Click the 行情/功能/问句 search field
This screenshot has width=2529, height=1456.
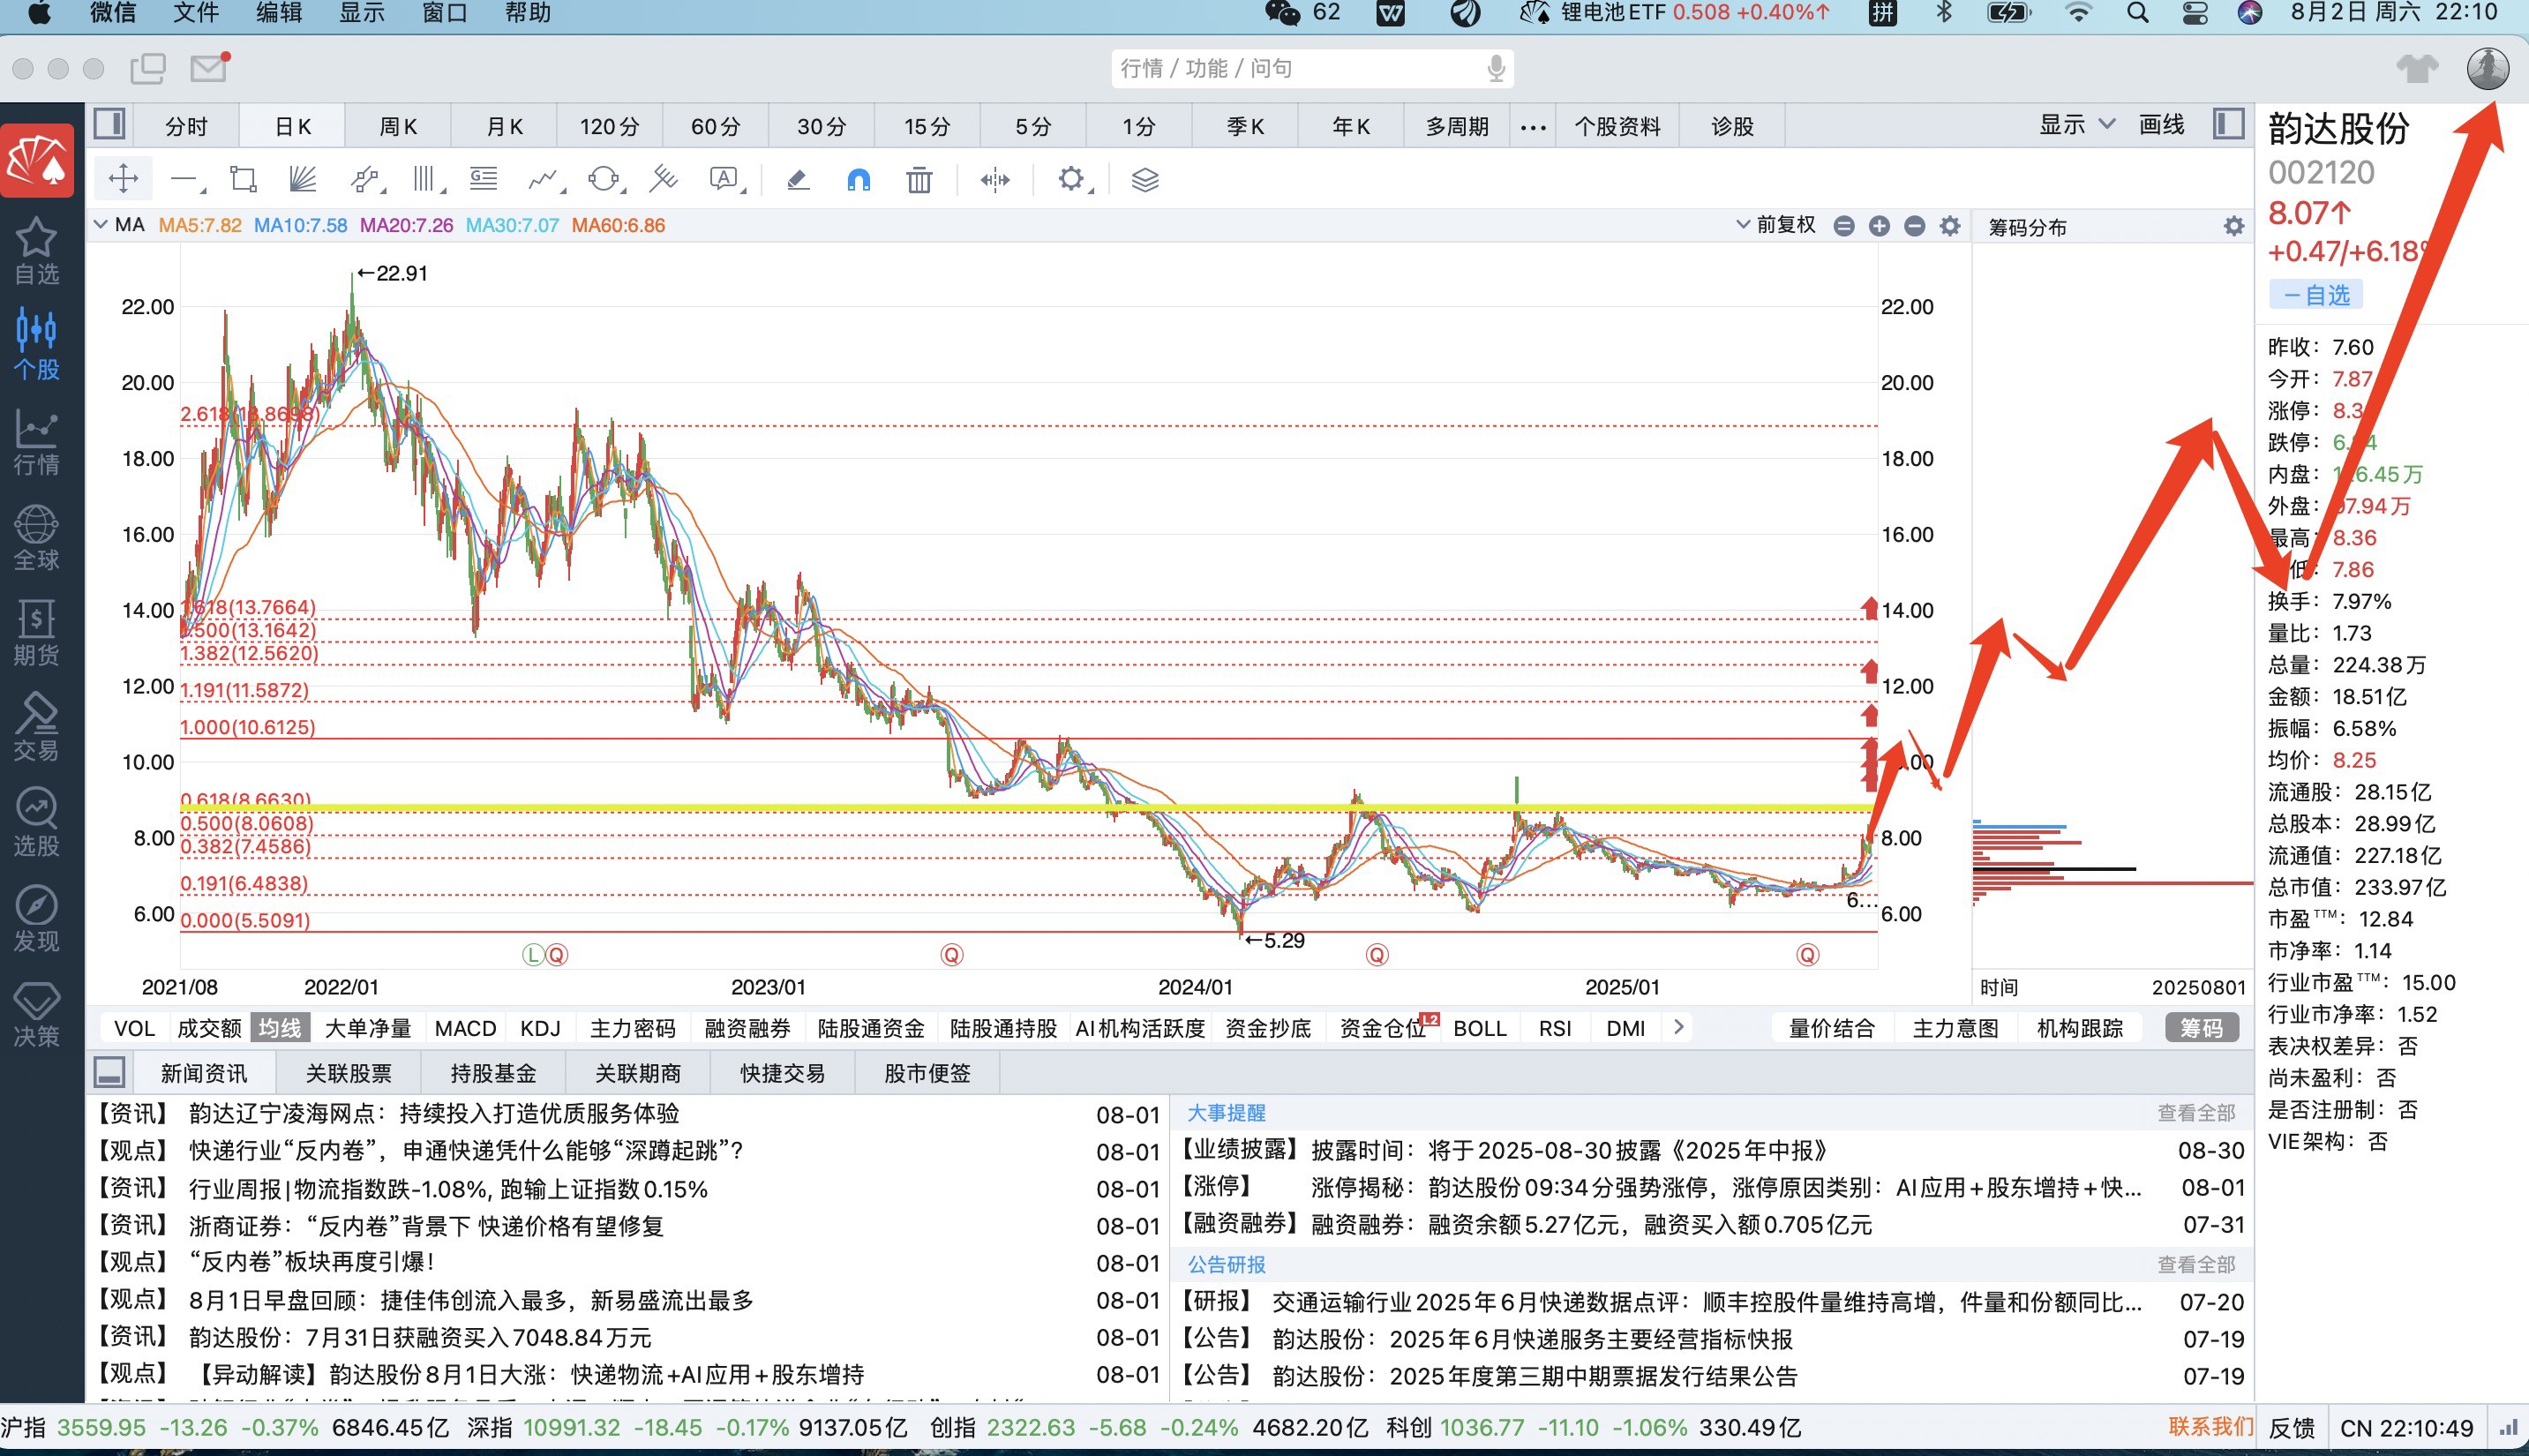[x=1312, y=68]
